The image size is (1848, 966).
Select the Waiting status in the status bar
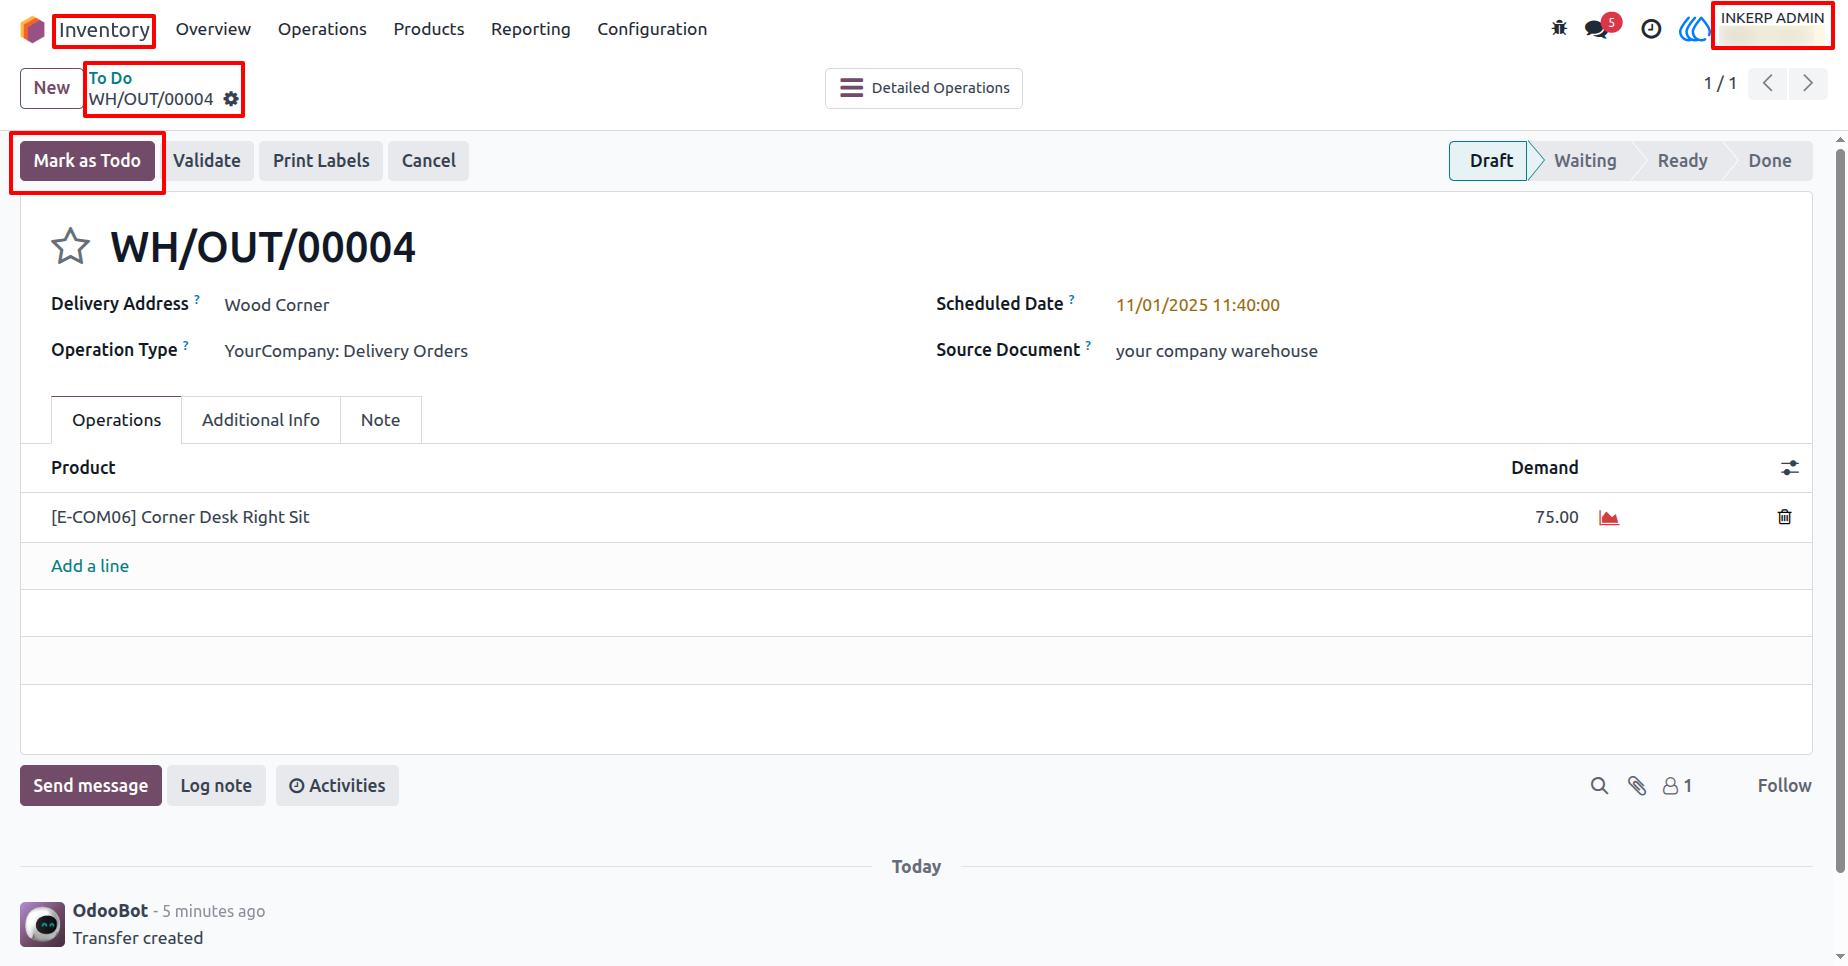coord(1585,161)
